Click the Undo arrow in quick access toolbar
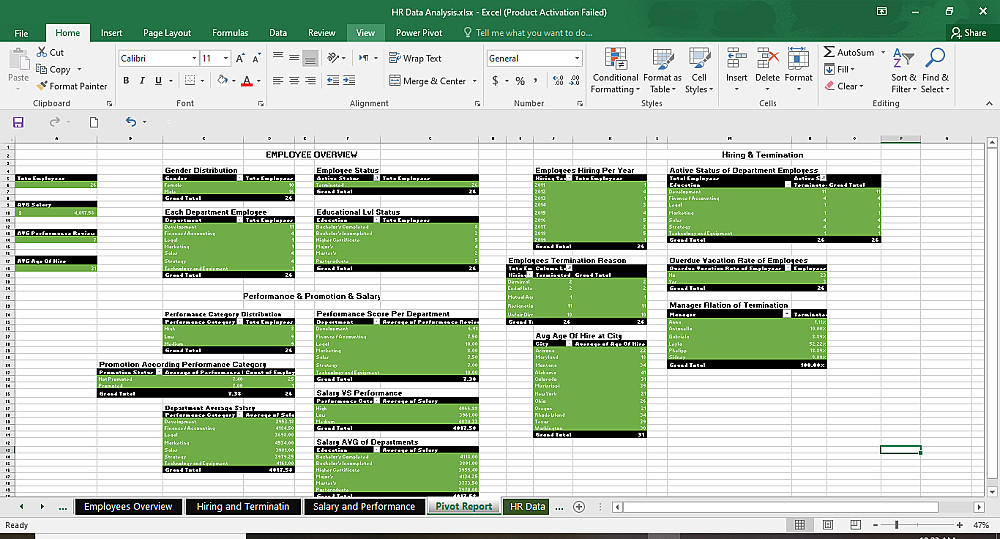This screenshot has height=539, width=1000. tap(131, 122)
